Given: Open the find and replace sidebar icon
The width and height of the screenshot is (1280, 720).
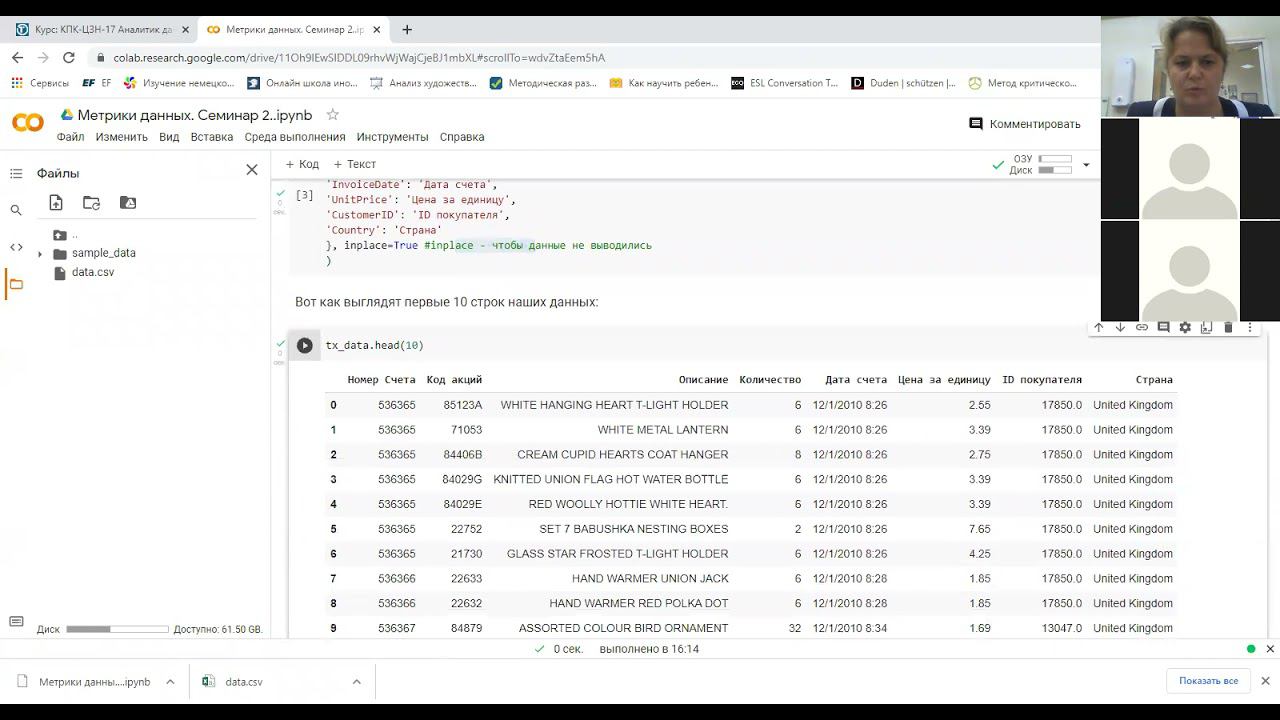Looking at the screenshot, I should [x=16, y=210].
